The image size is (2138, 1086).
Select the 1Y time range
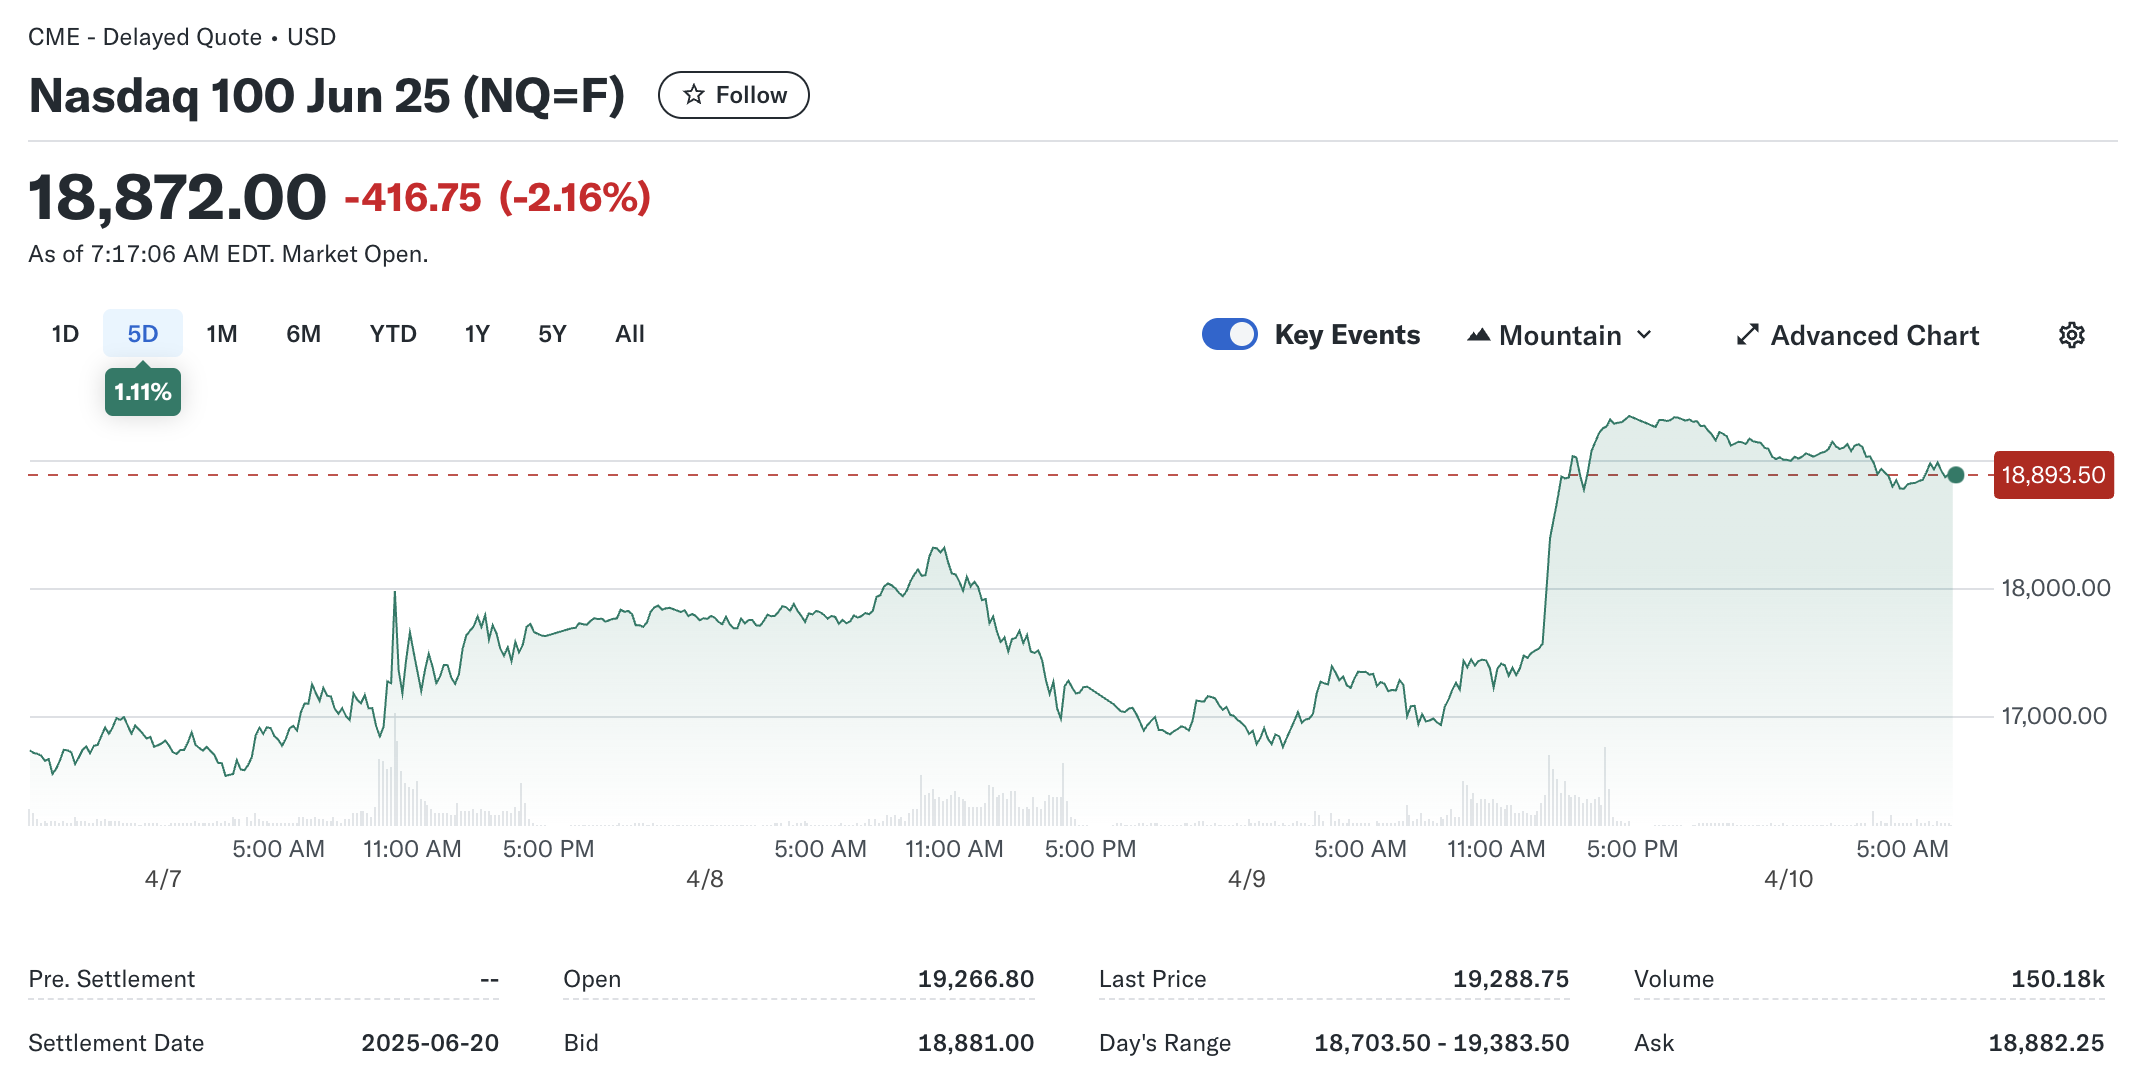pos(477,334)
